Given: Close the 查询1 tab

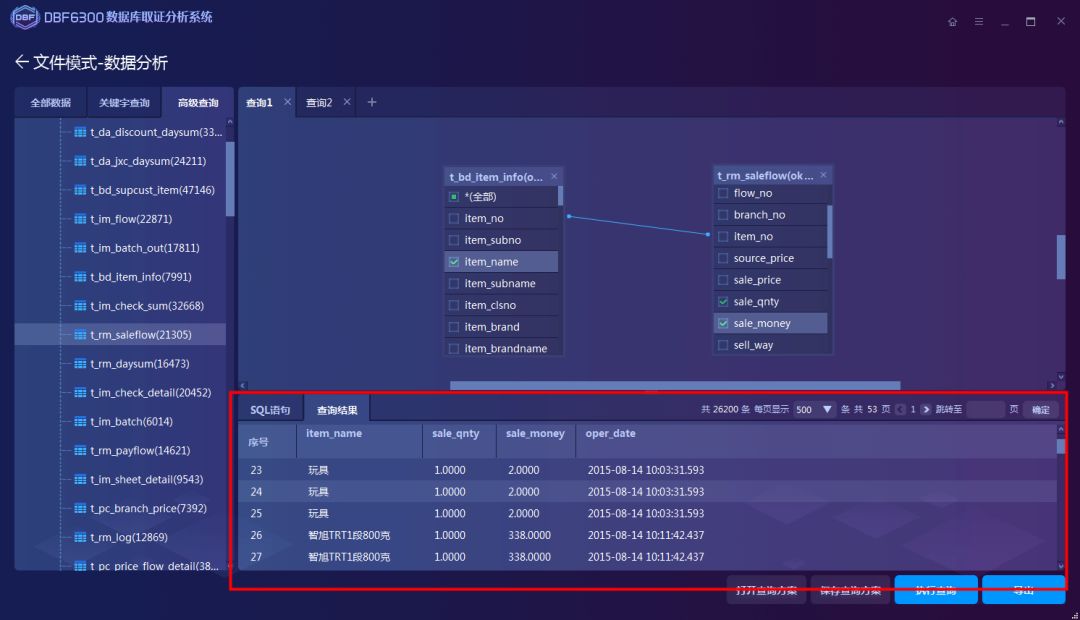Looking at the screenshot, I should coord(287,102).
